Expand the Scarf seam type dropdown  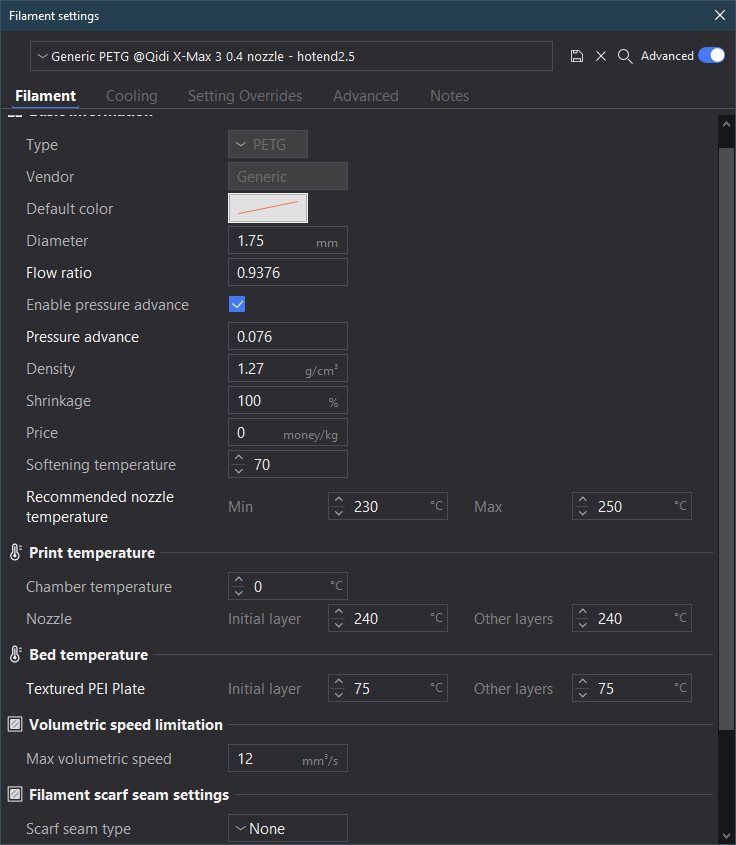click(288, 829)
